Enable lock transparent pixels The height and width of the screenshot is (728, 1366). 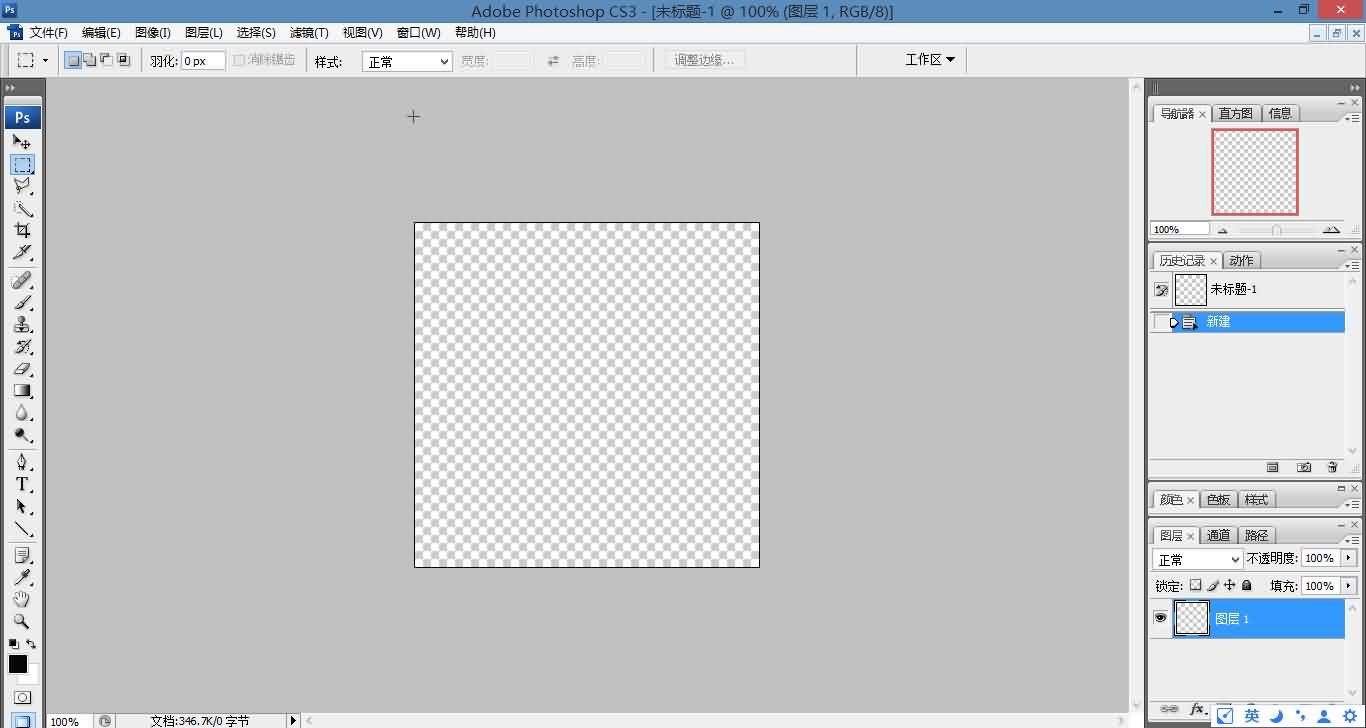pyautogui.click(x=1195, y=586)
